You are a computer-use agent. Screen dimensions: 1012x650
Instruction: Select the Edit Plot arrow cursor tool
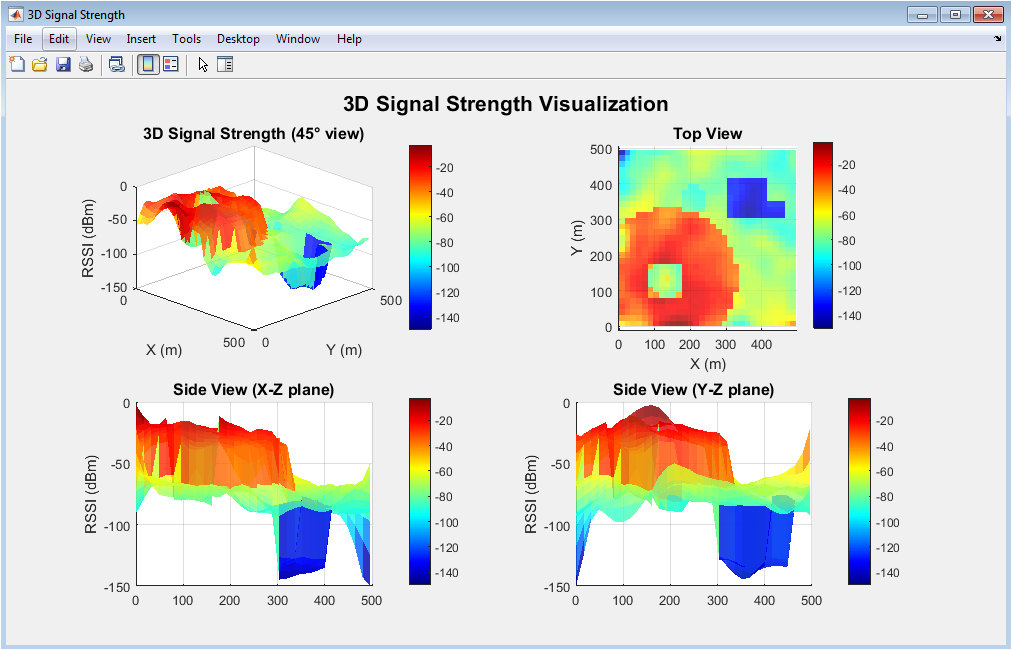(203, 65)
